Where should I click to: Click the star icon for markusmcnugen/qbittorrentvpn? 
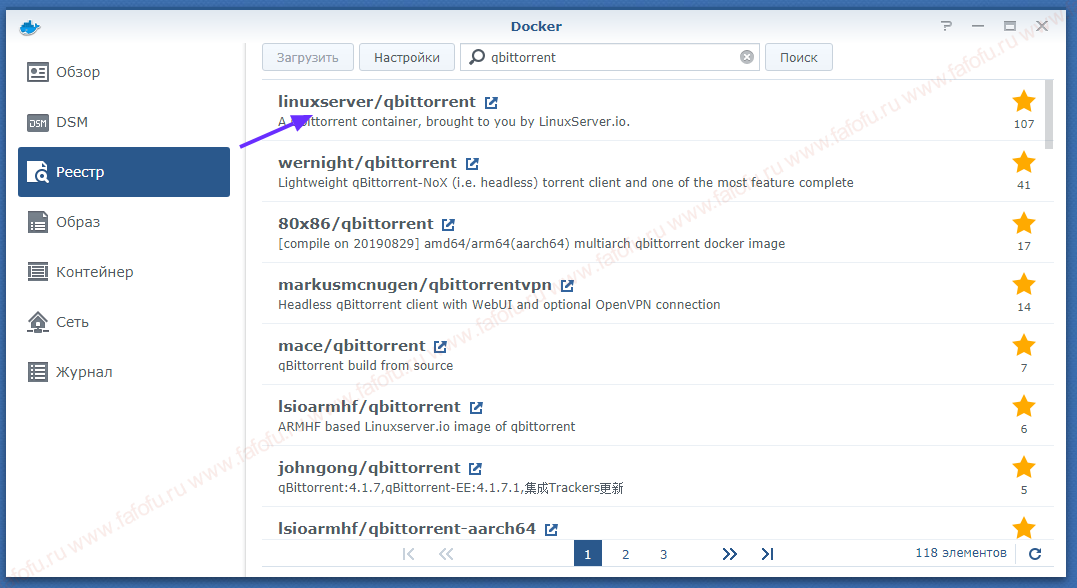click(x=1023, y=284)
